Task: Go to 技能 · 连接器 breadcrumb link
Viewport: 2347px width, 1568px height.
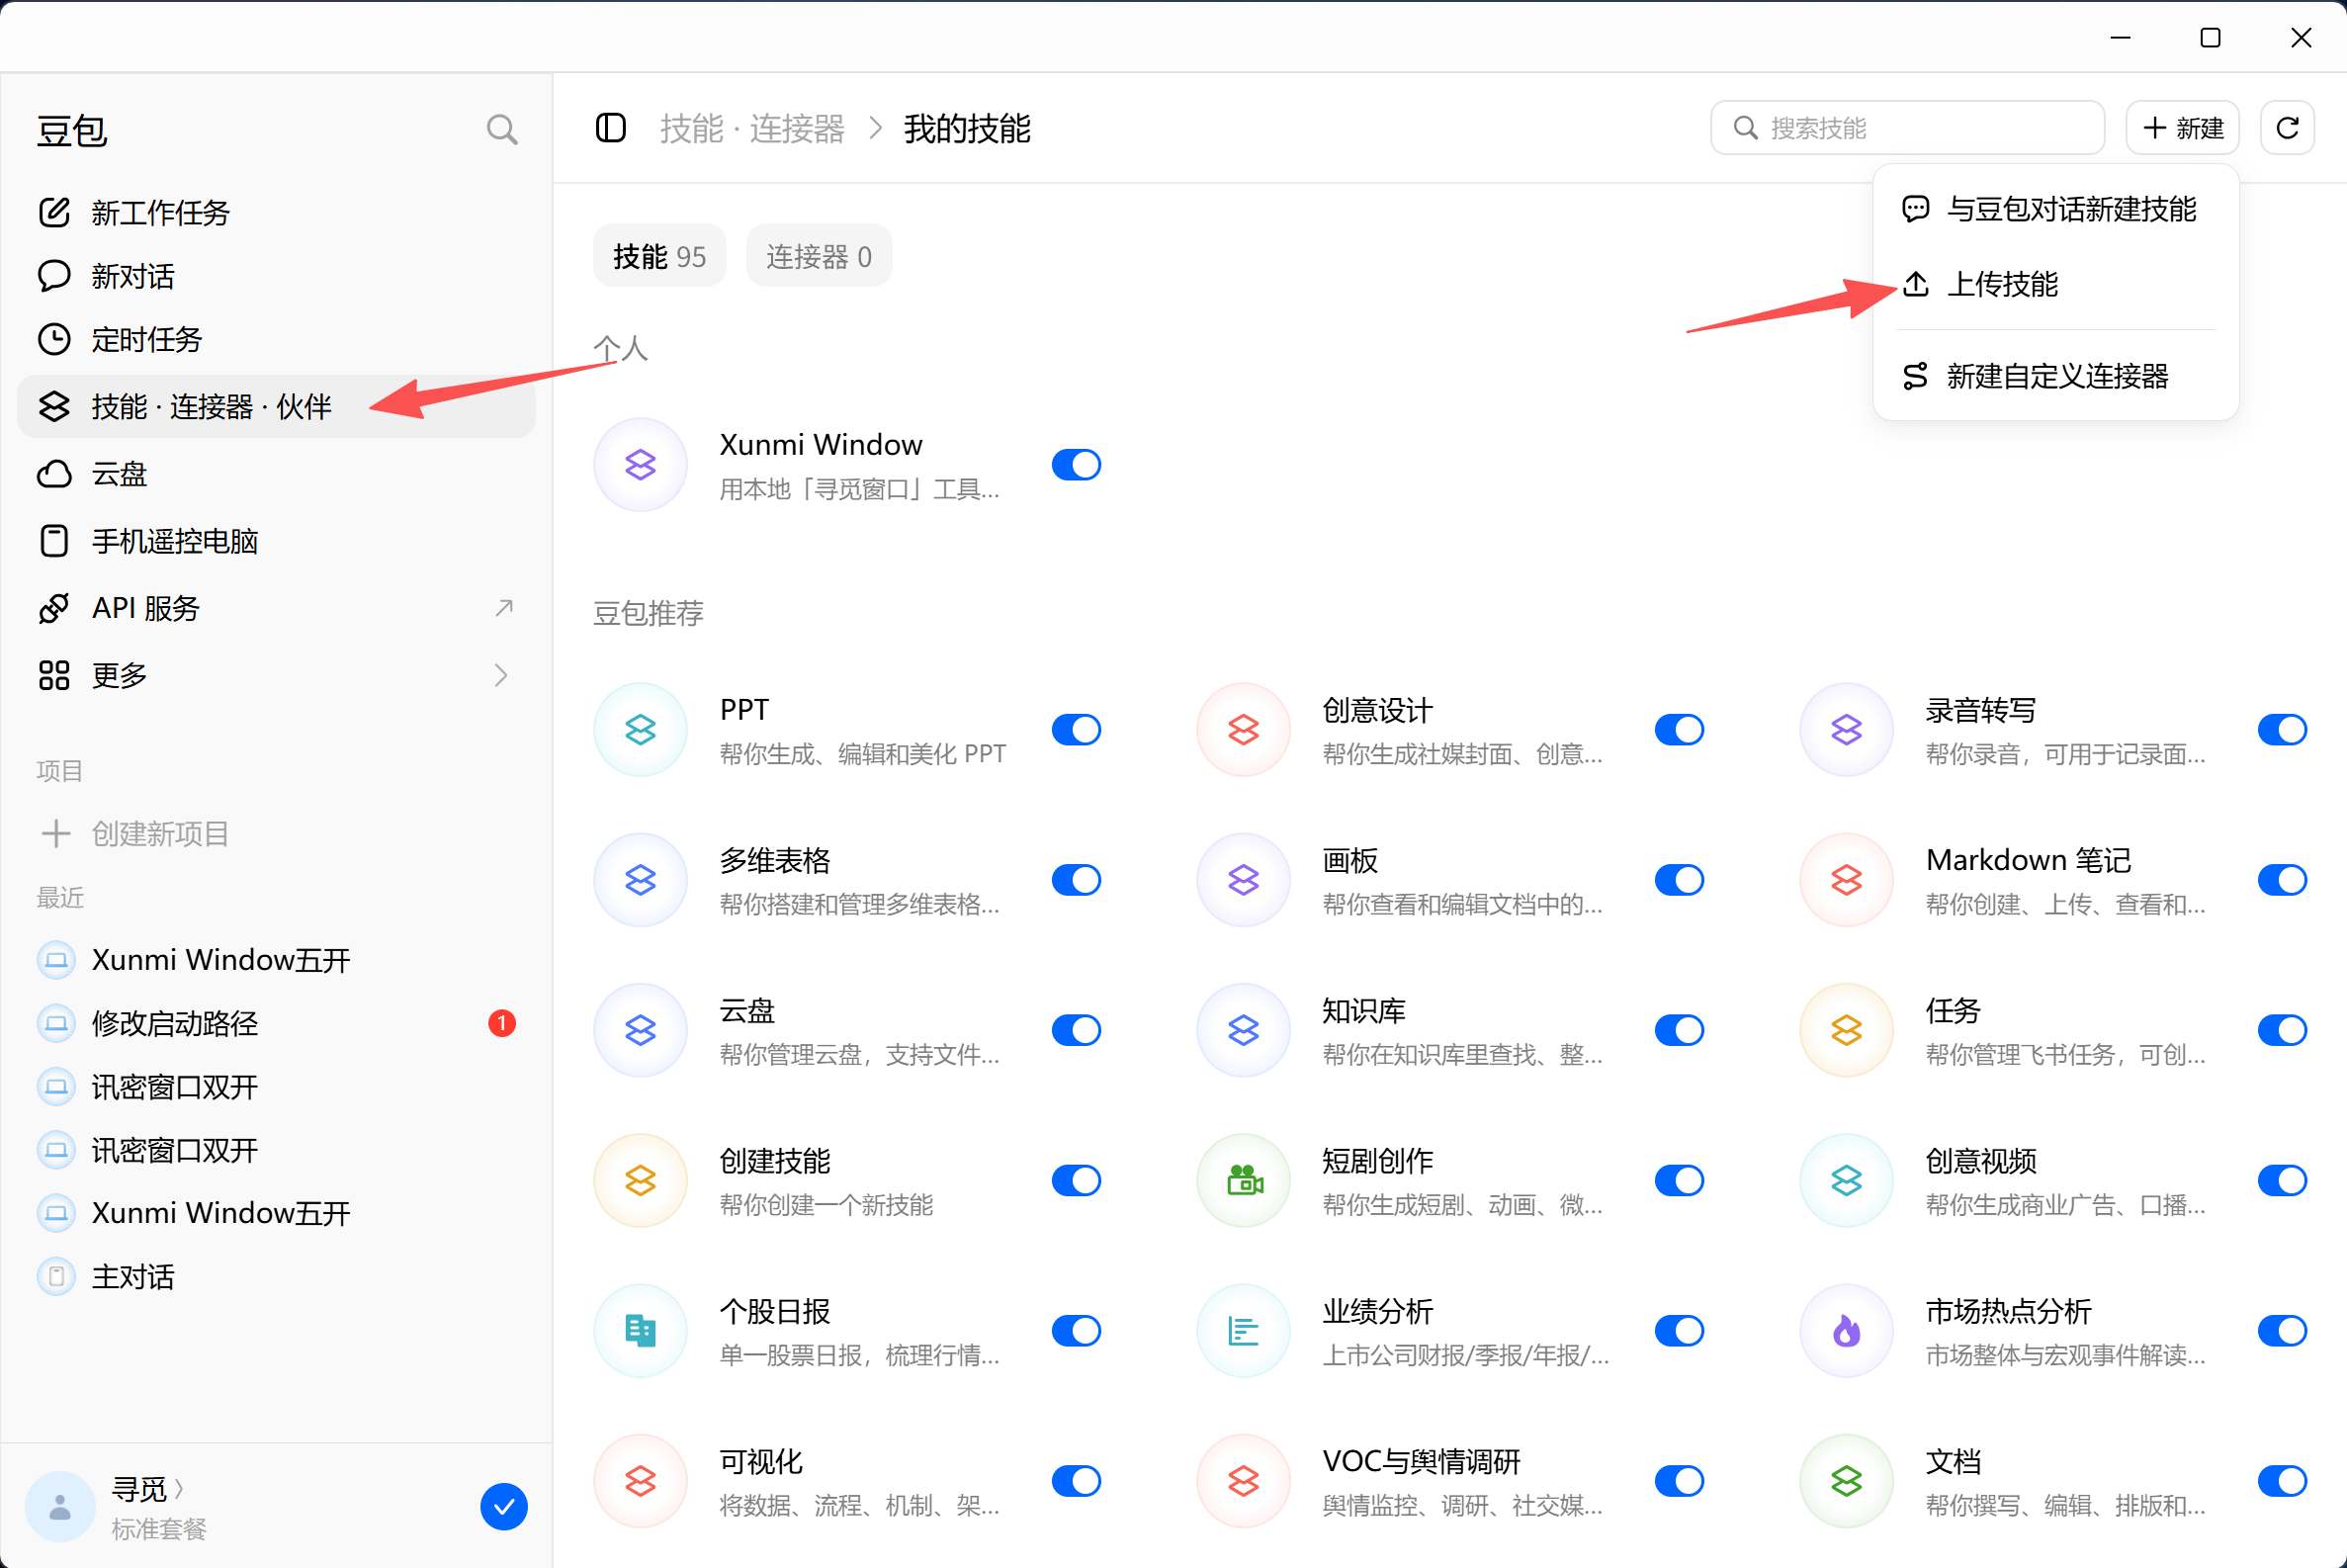Action: (752, 128)
